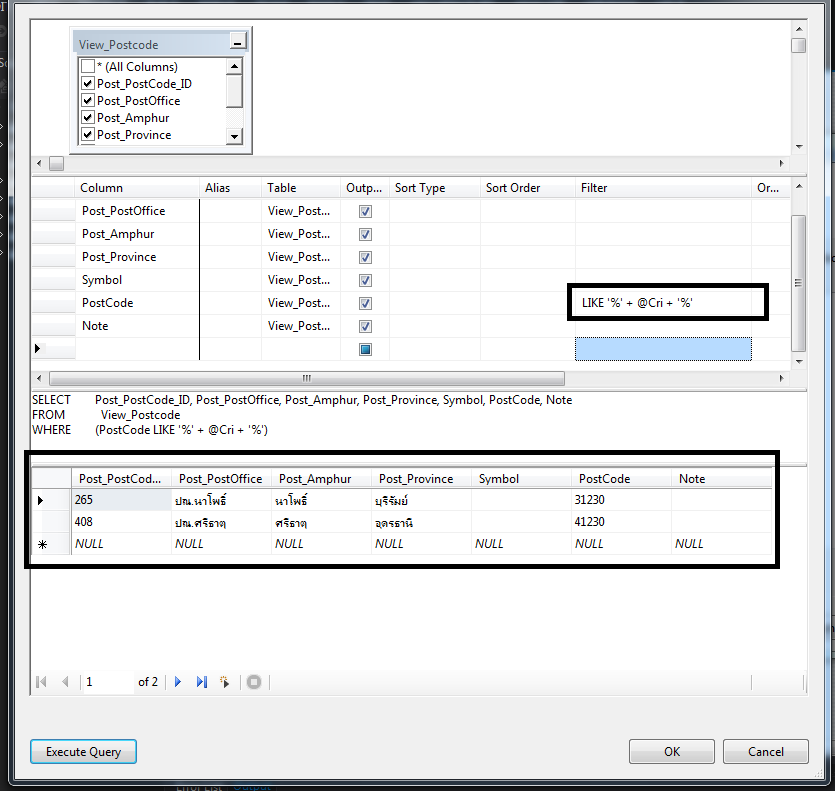Select the Sort Order header

[x=527, y=188]
